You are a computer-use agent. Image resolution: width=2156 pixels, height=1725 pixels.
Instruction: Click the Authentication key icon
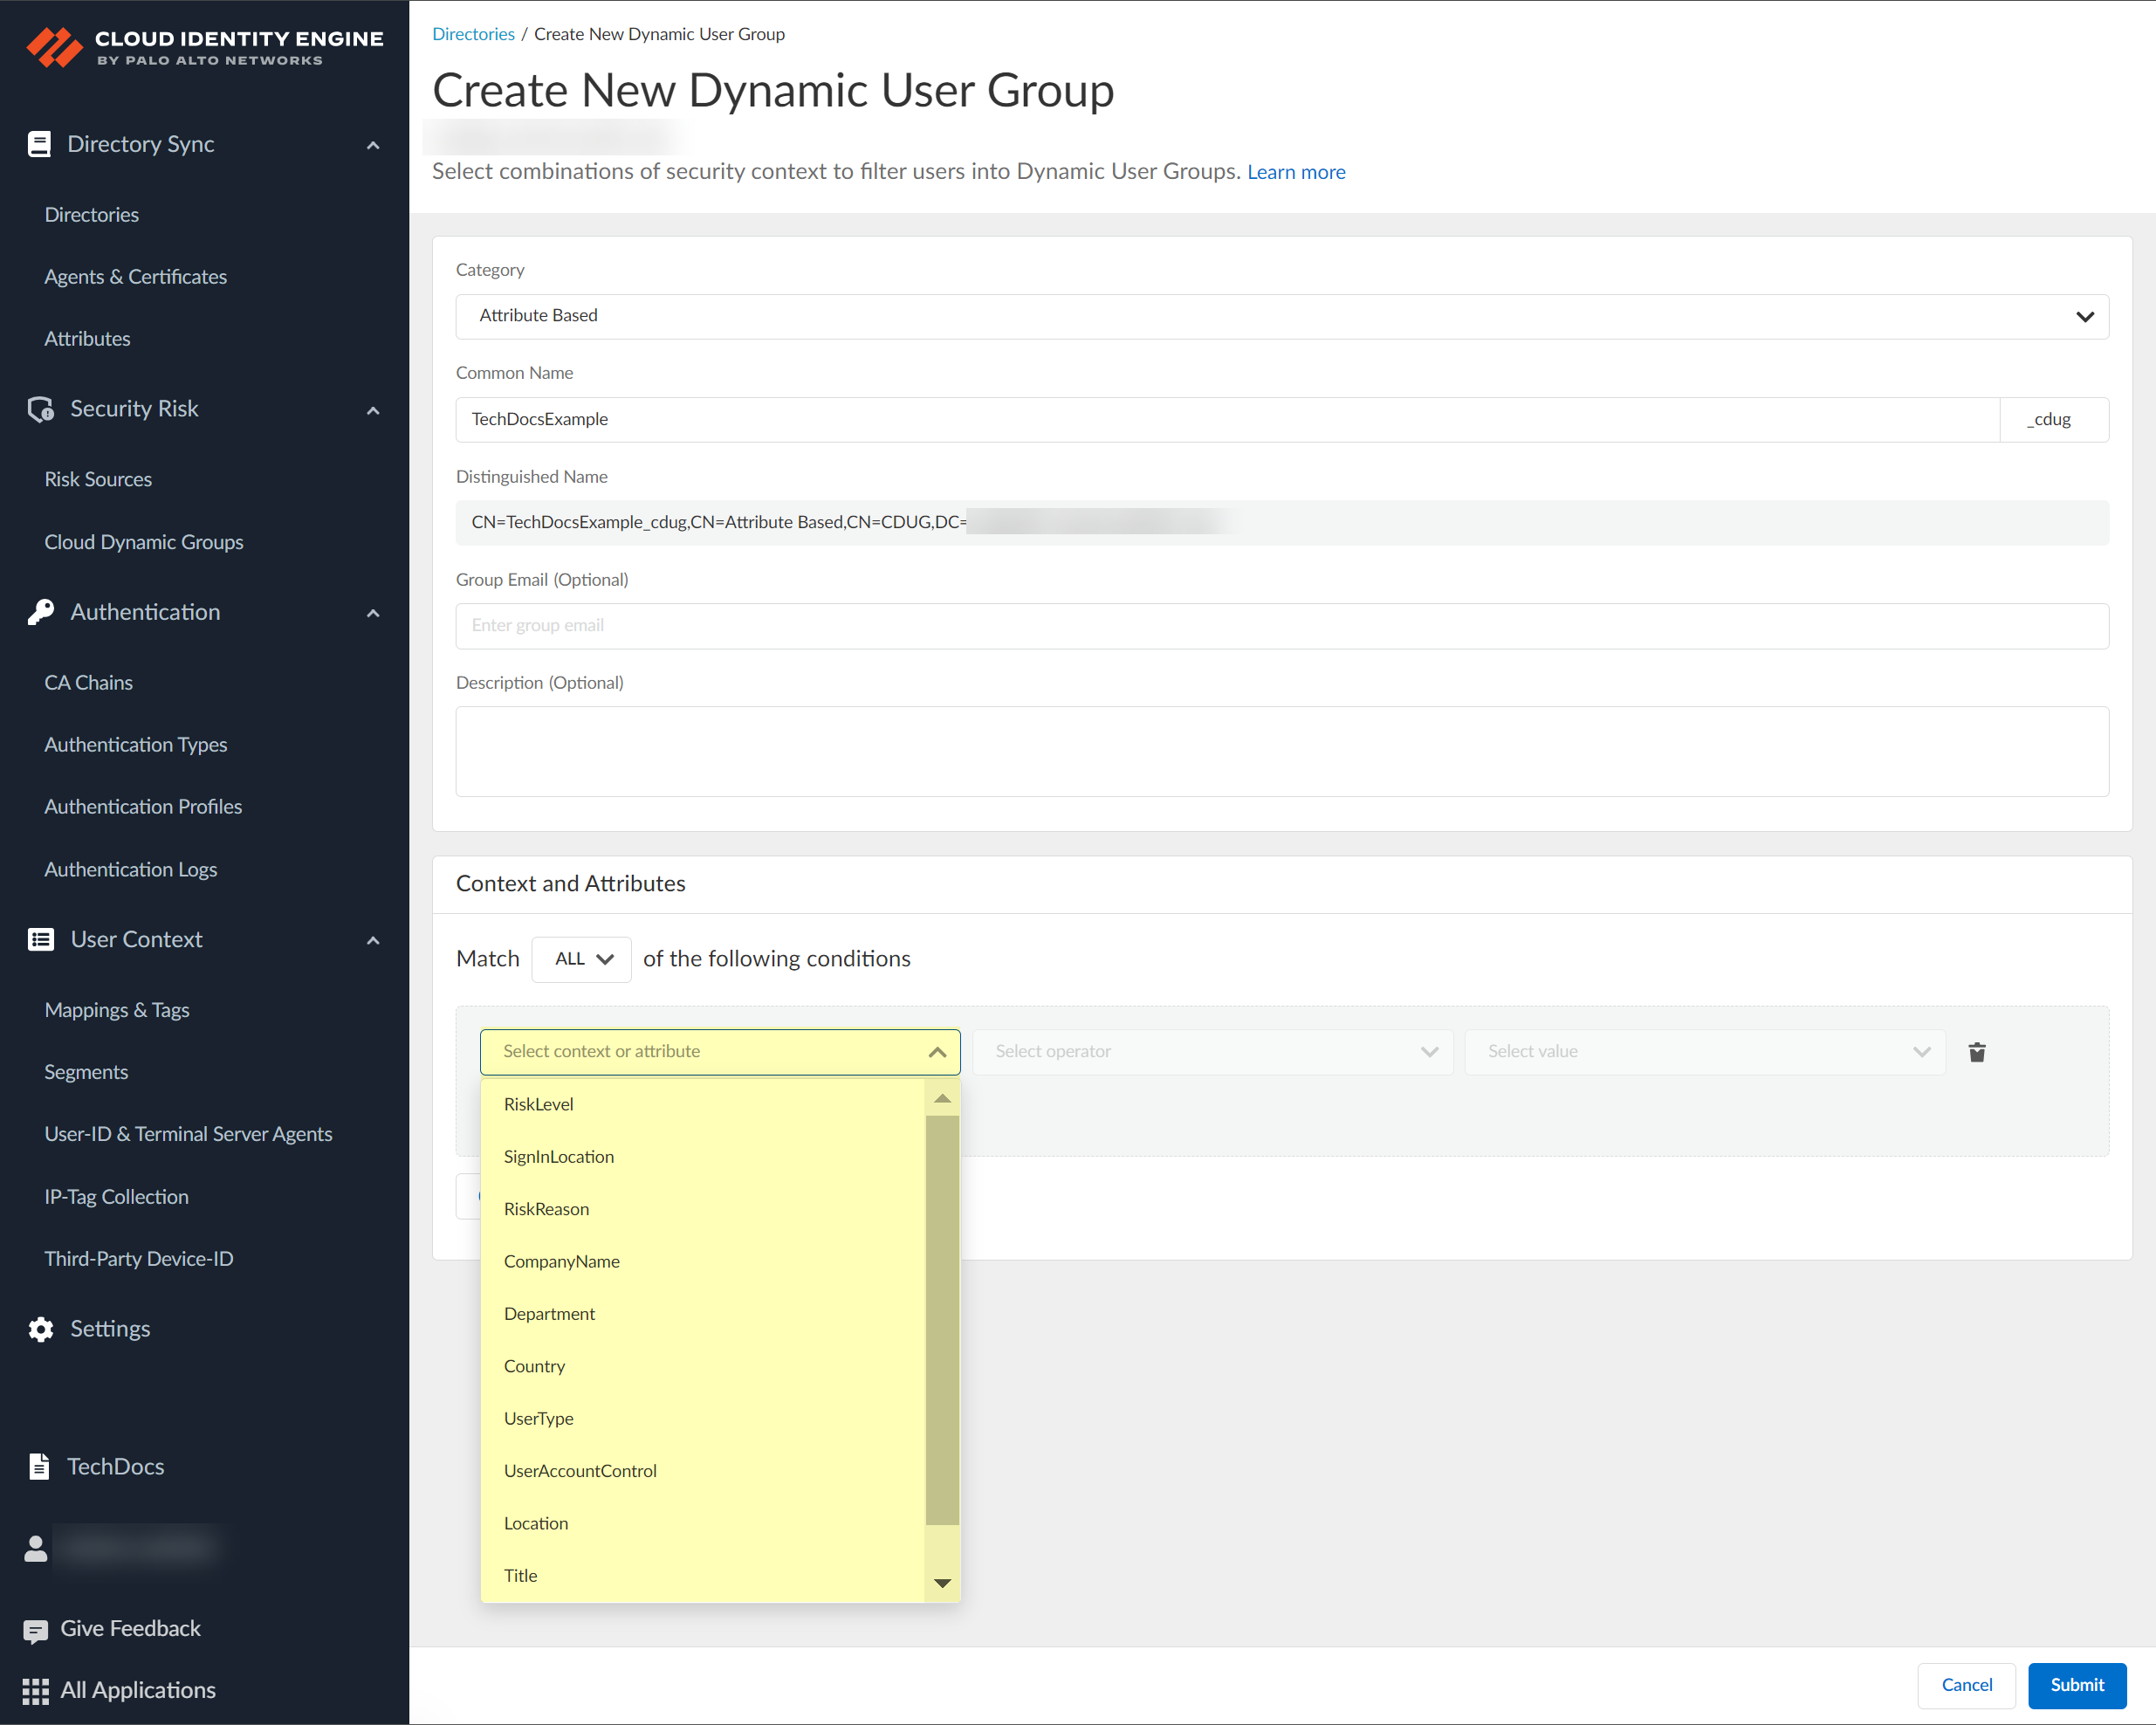[40, 612]
